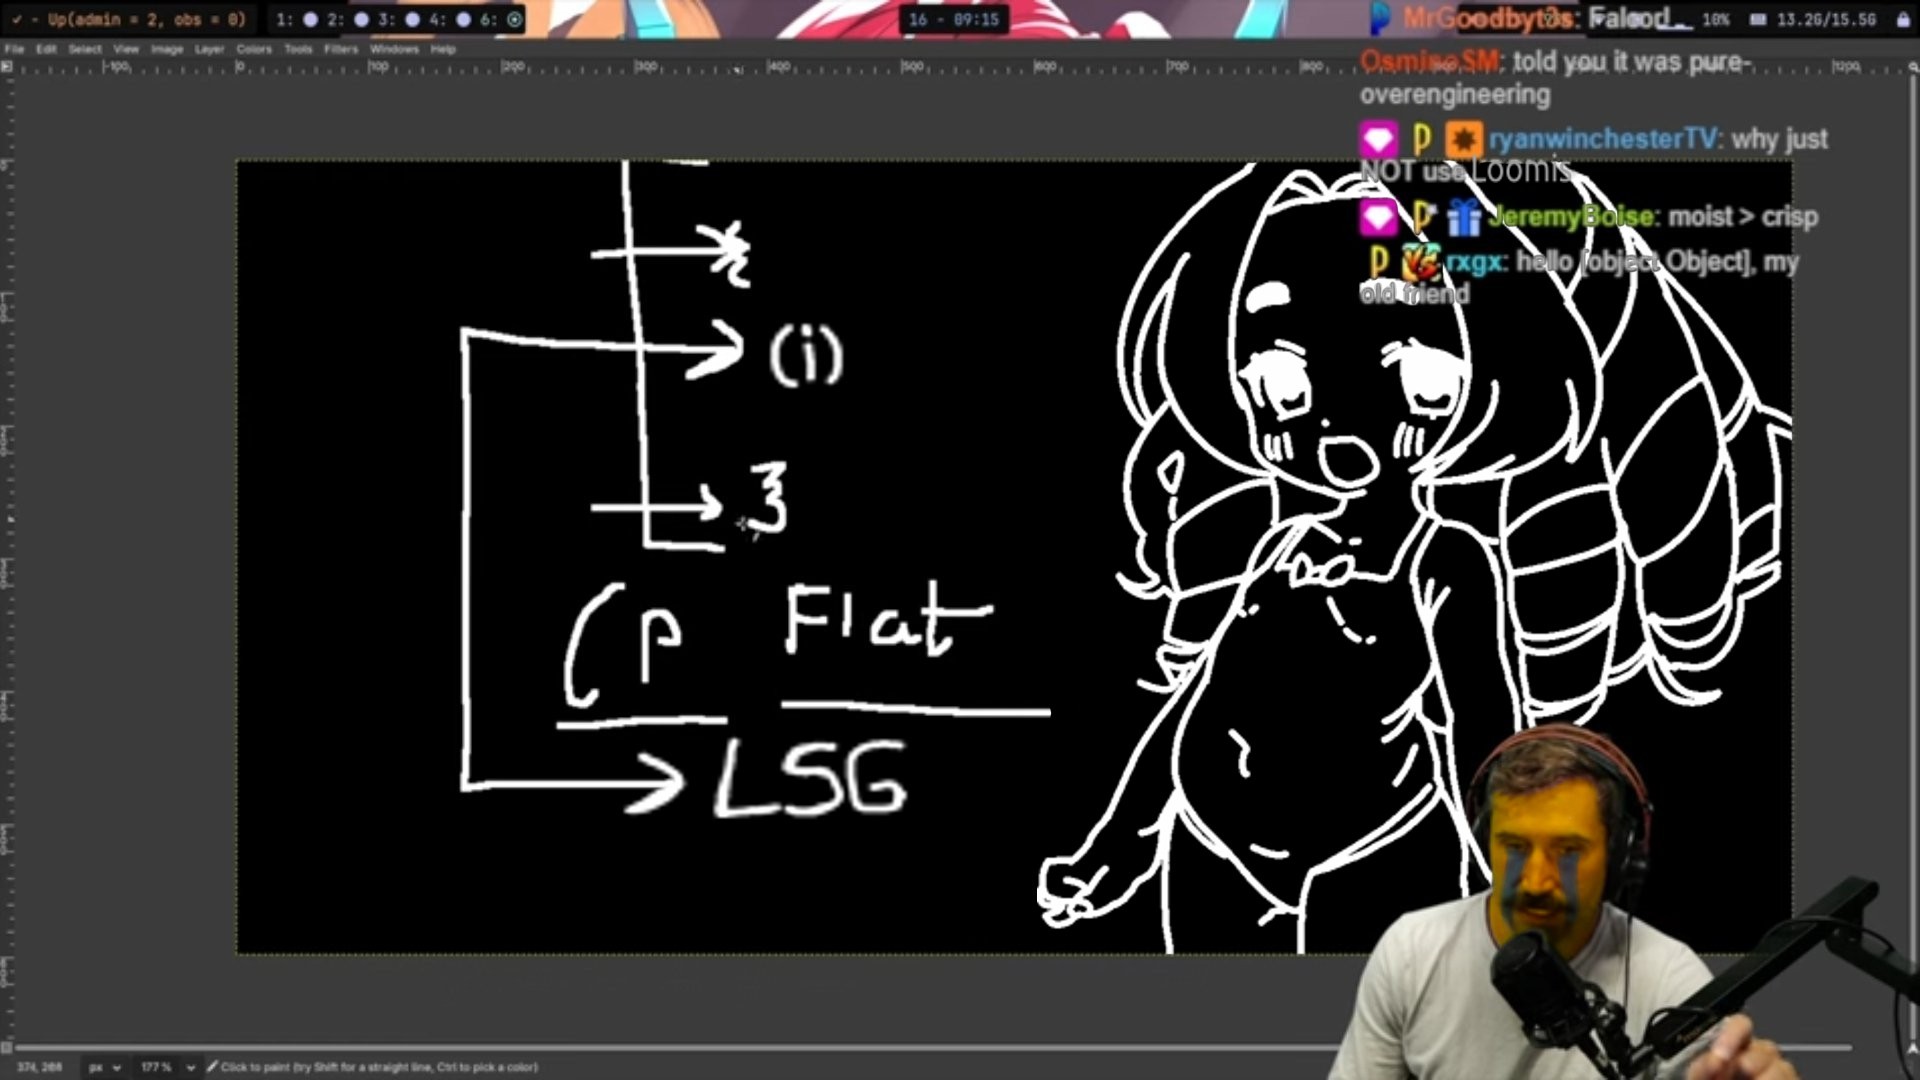
Task: Click OsmiseSM username in chat overlay
Action: (1429, 62)
